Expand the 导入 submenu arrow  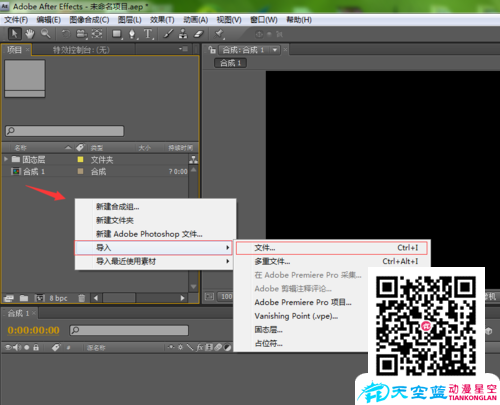(x=228, y=248)
